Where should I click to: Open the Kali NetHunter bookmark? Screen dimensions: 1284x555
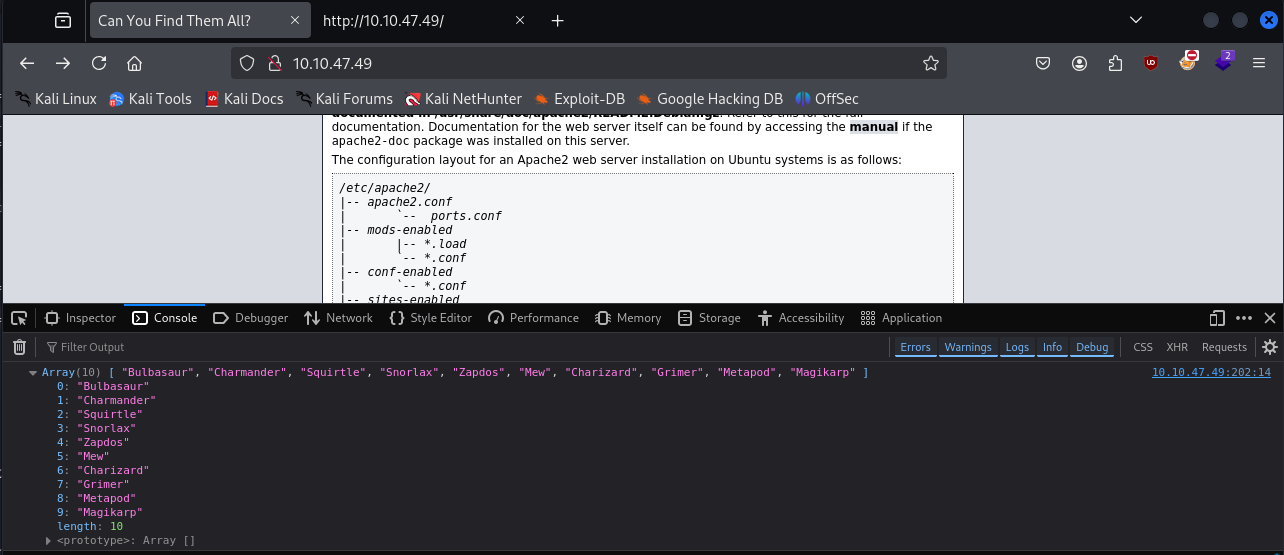(463, 98)
